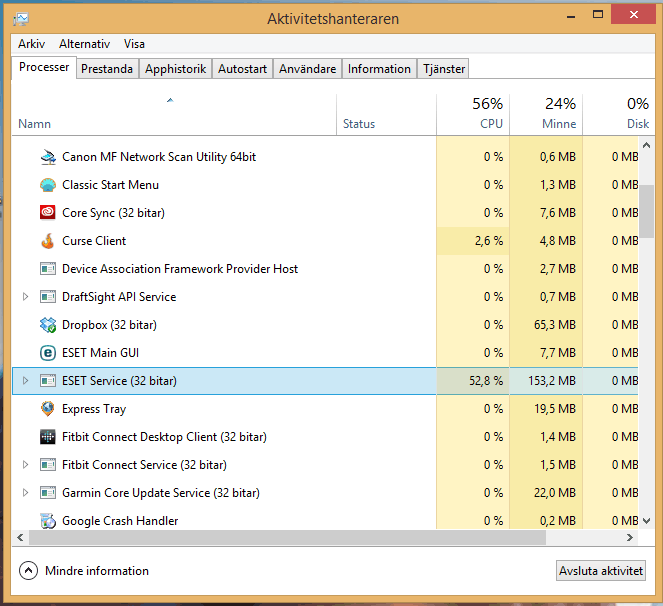Viewport: 663px width, 606px height.
Task: Switch to the Användare tab
Action: (307, 69)
